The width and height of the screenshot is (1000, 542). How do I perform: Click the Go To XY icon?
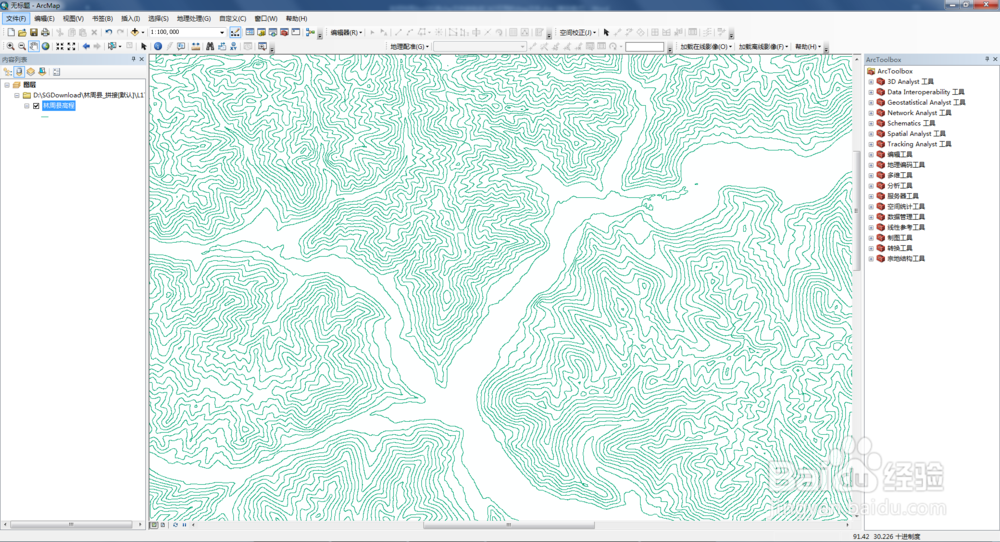pyautogui.click(x=233, y=47)
